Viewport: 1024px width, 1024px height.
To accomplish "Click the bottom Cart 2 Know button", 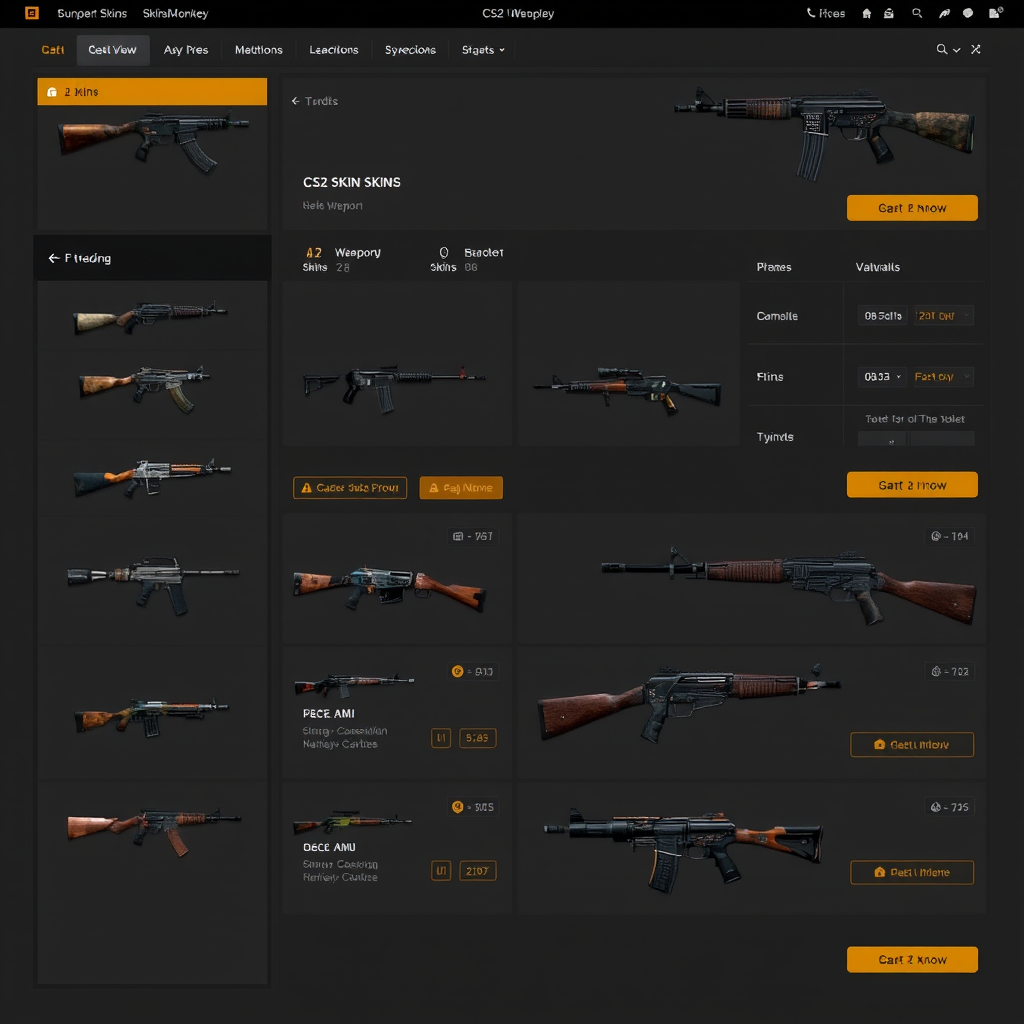I will [x=912, y=959].
